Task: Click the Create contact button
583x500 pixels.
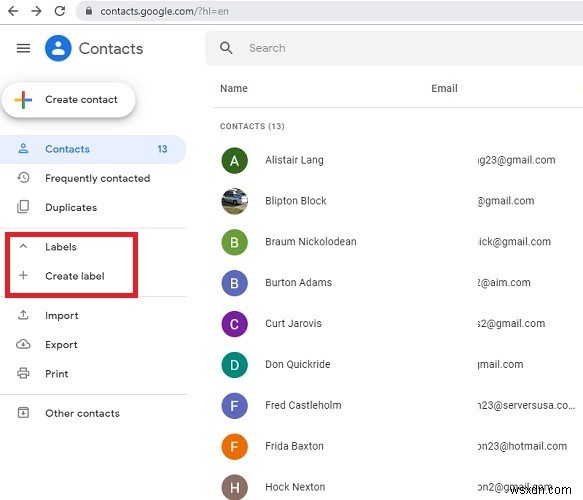Action: pyautogui.click(x=69, y=100)
